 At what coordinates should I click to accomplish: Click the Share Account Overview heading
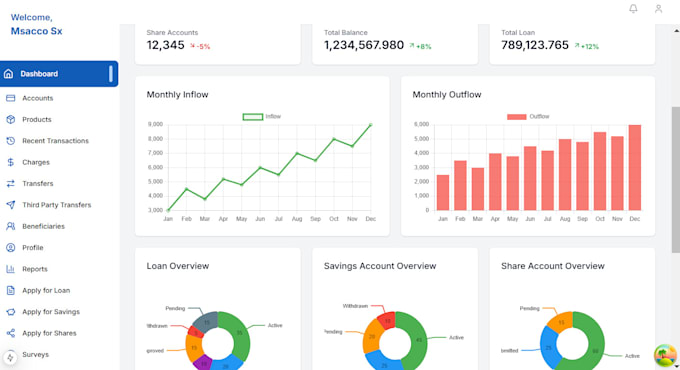click(x=553, y=266)
